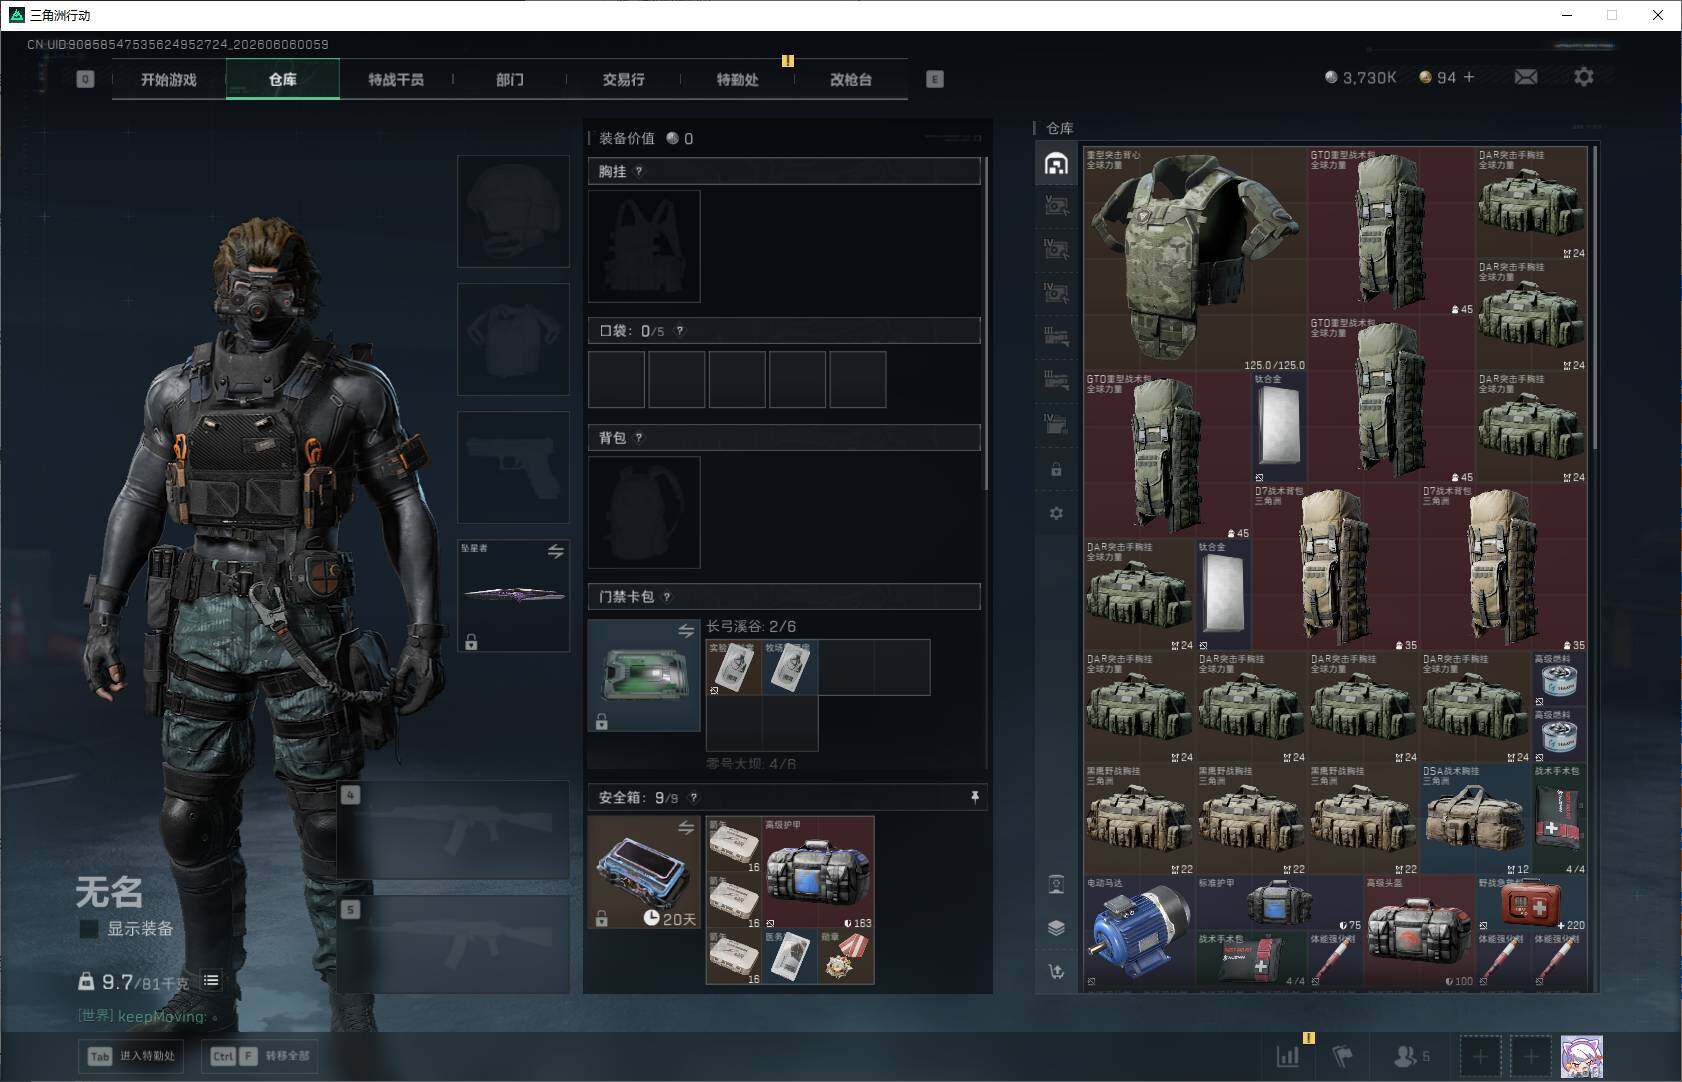Open the main warehouse storage icon
1682x1082 pixels.
coord(1056,164)
